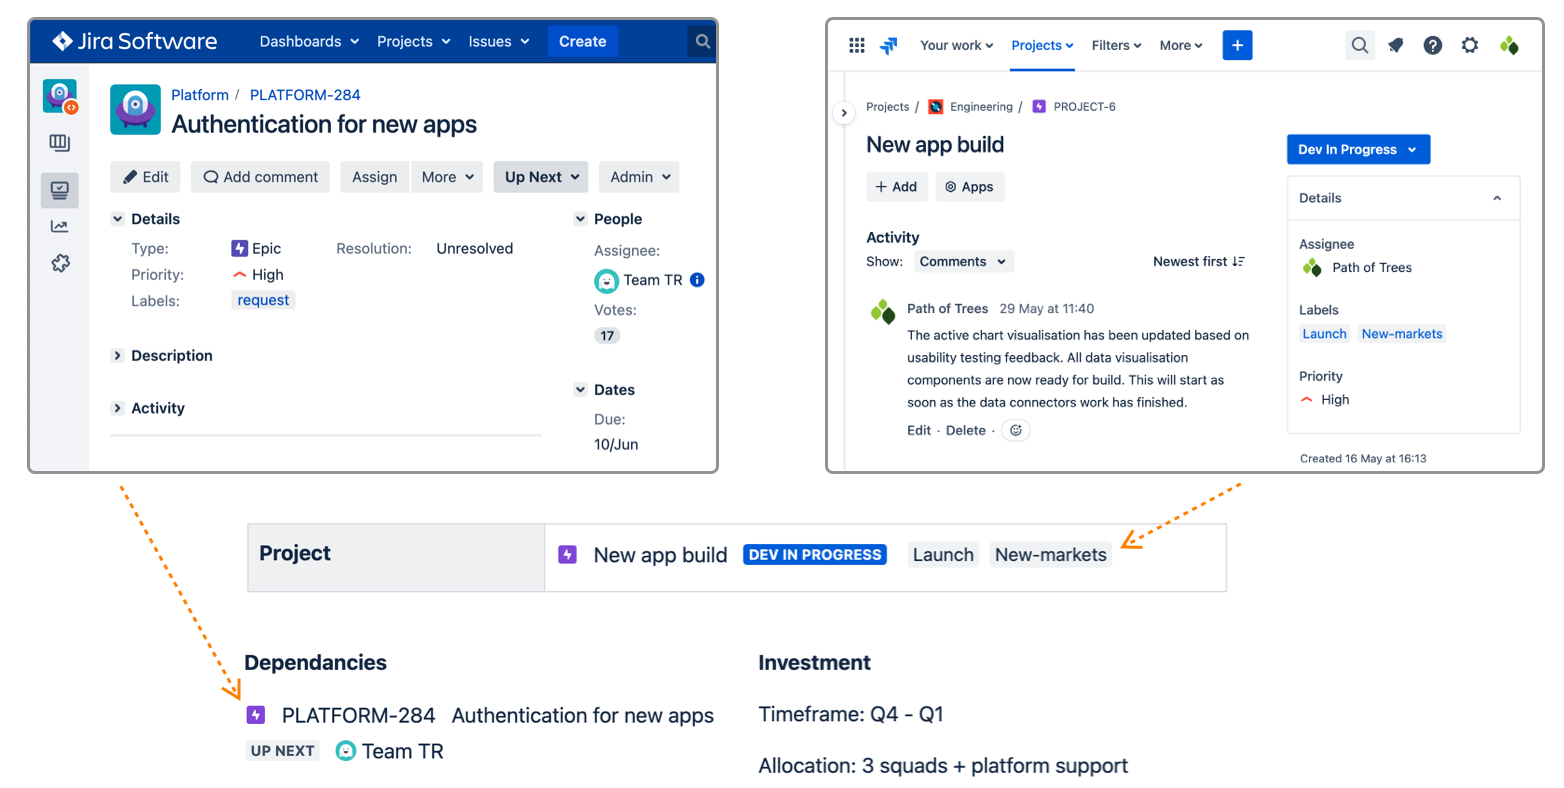Open the help question-mark icon

(1432, 45)
